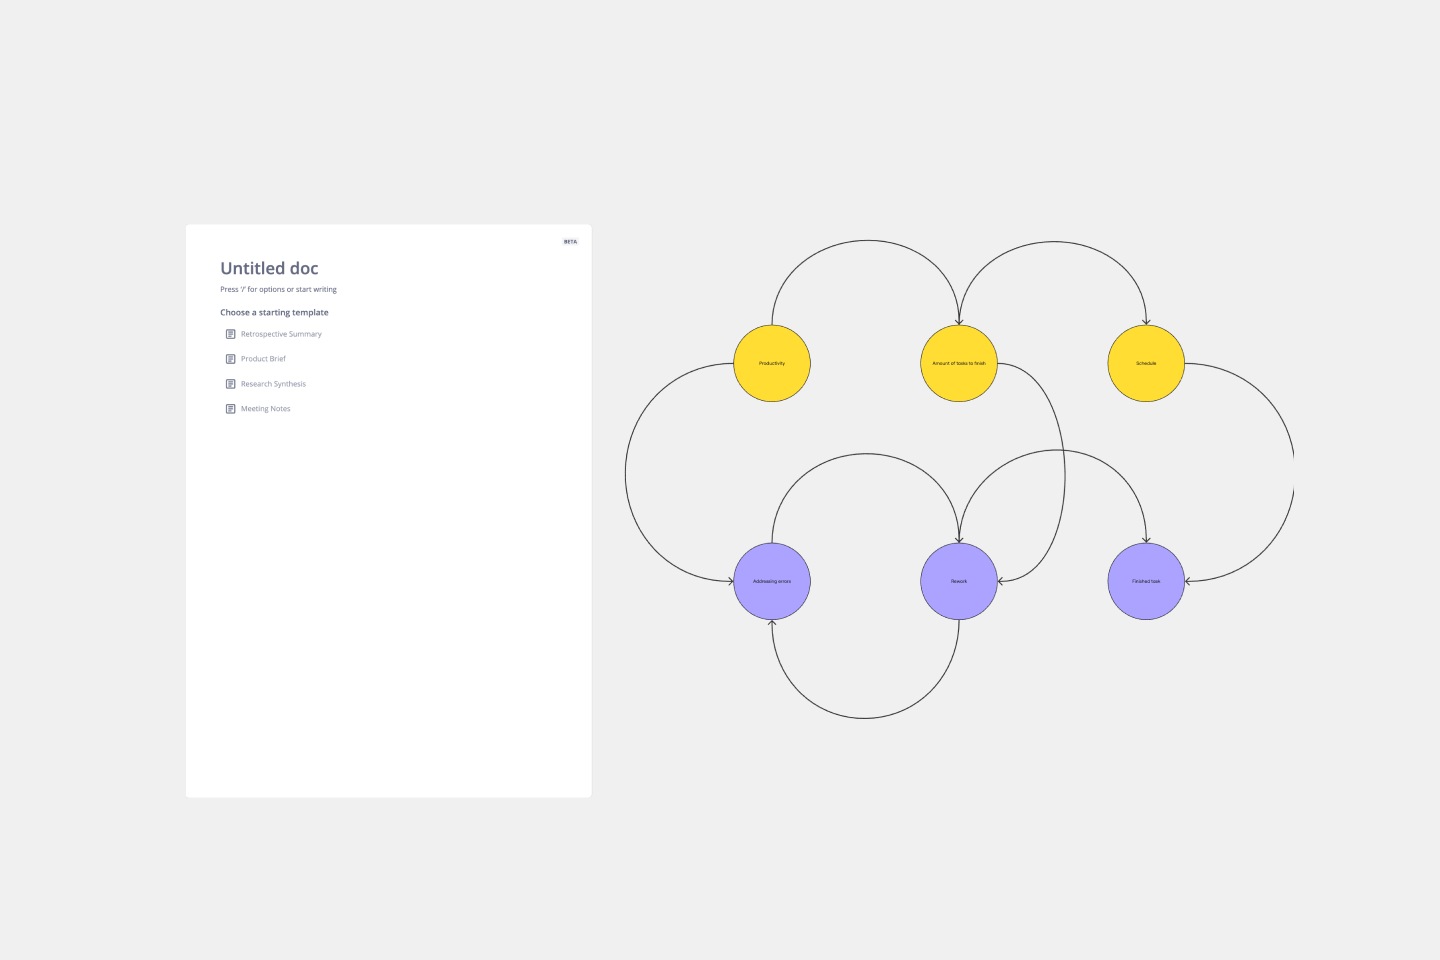Pick the Research Synthesis template label
The width and height of the screenshot is (1440, 960).
[x=273, y=384]
